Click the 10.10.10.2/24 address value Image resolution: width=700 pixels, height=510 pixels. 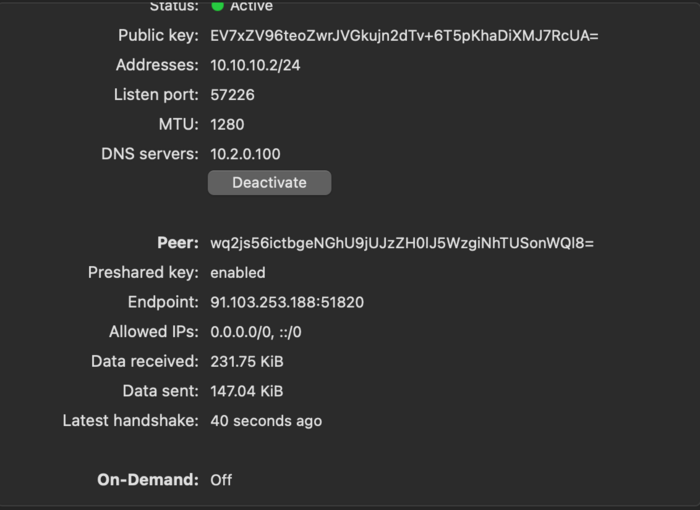[257, 65]
